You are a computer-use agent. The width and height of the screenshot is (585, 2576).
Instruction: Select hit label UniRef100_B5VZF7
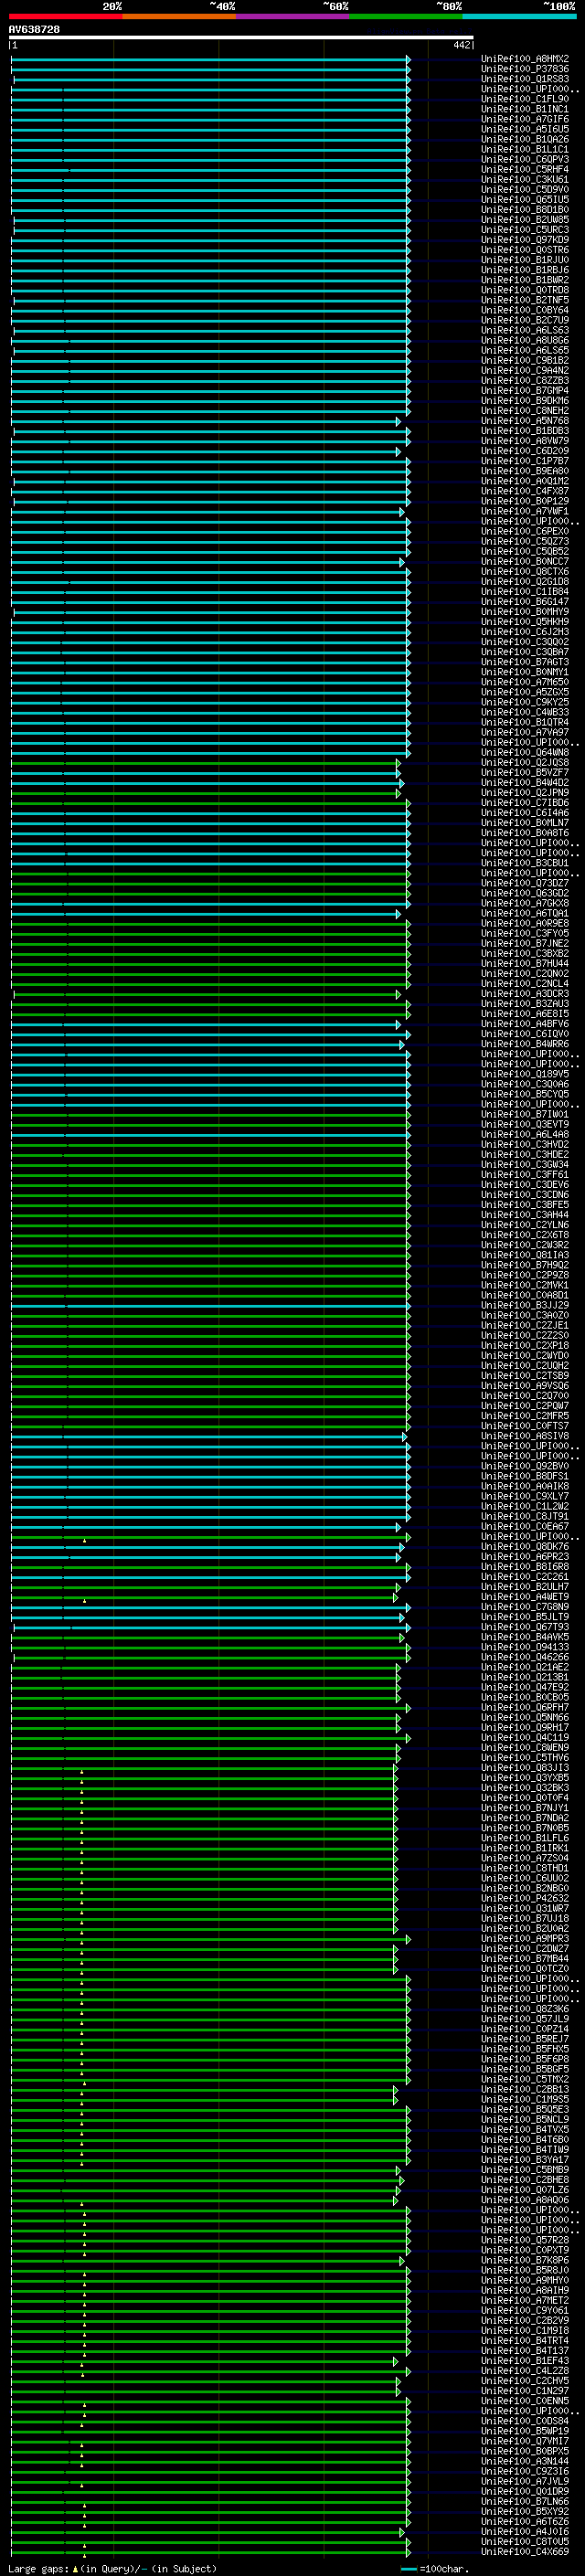(x=525, y=773)
